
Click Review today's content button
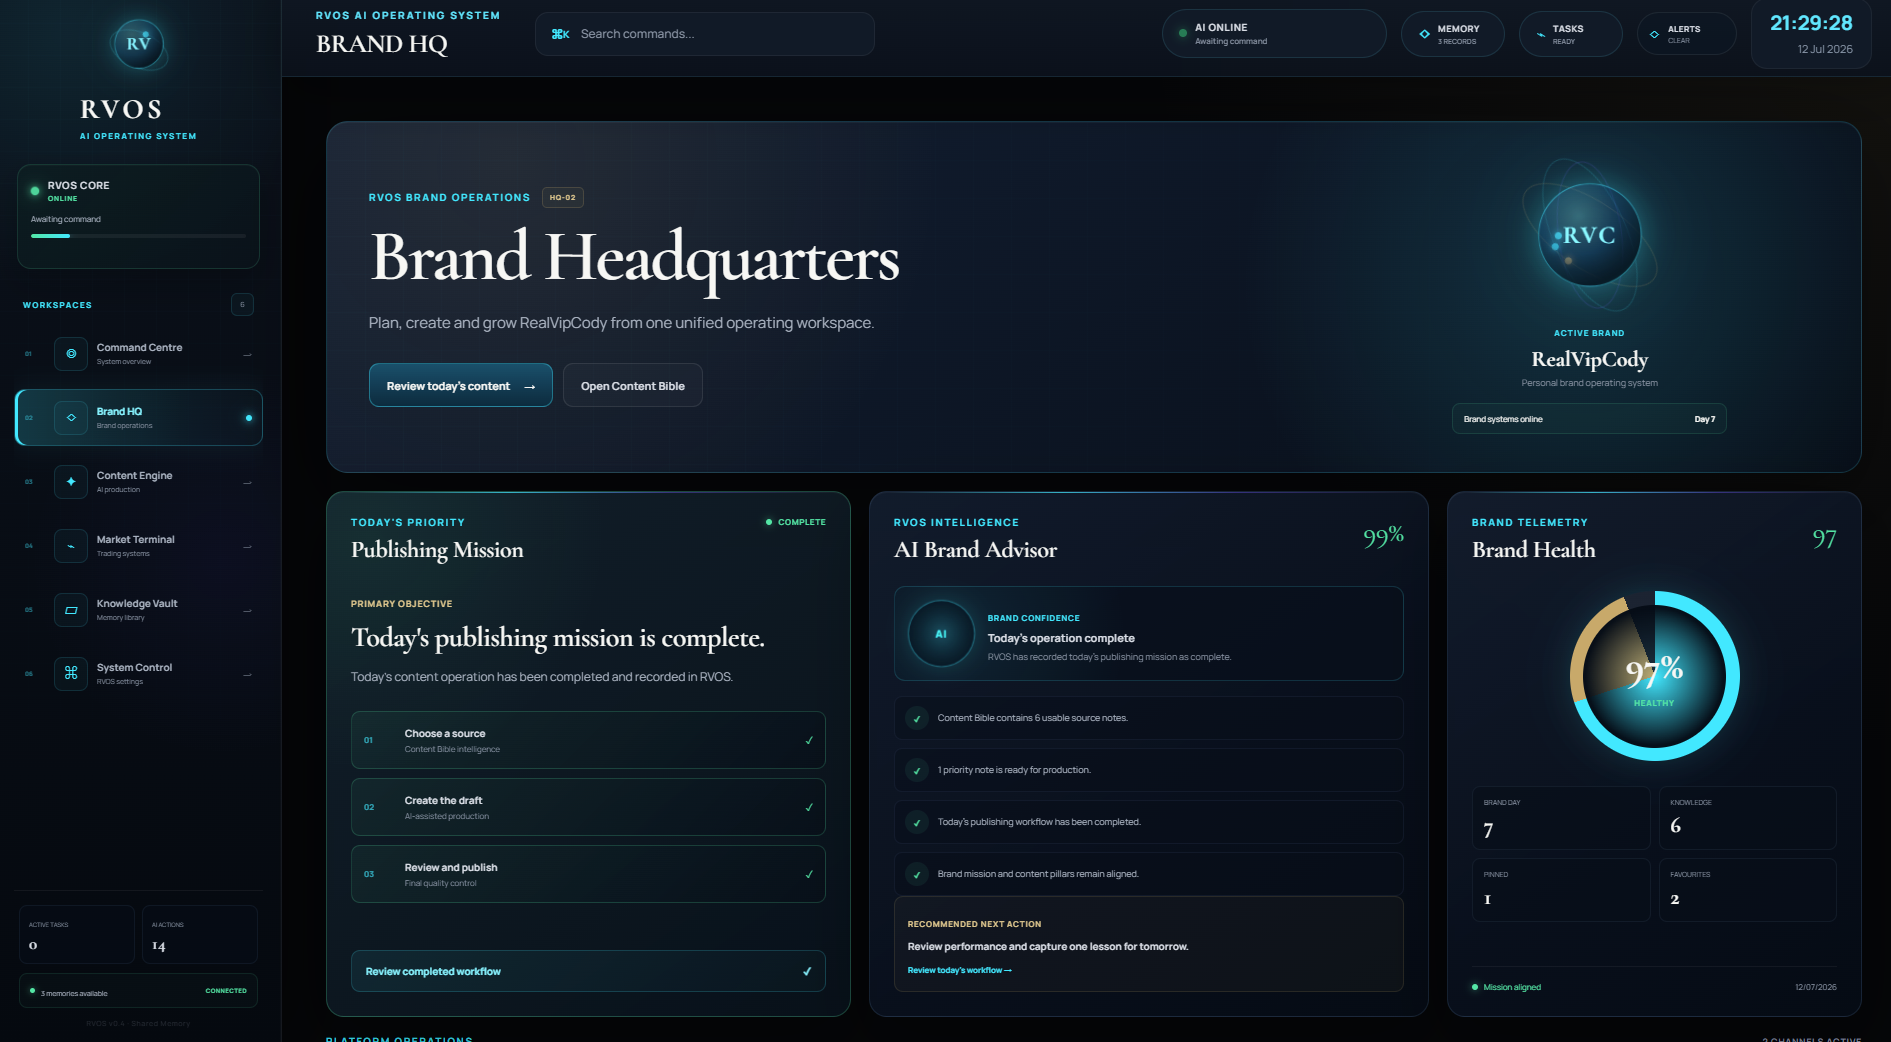click(461, 385)
